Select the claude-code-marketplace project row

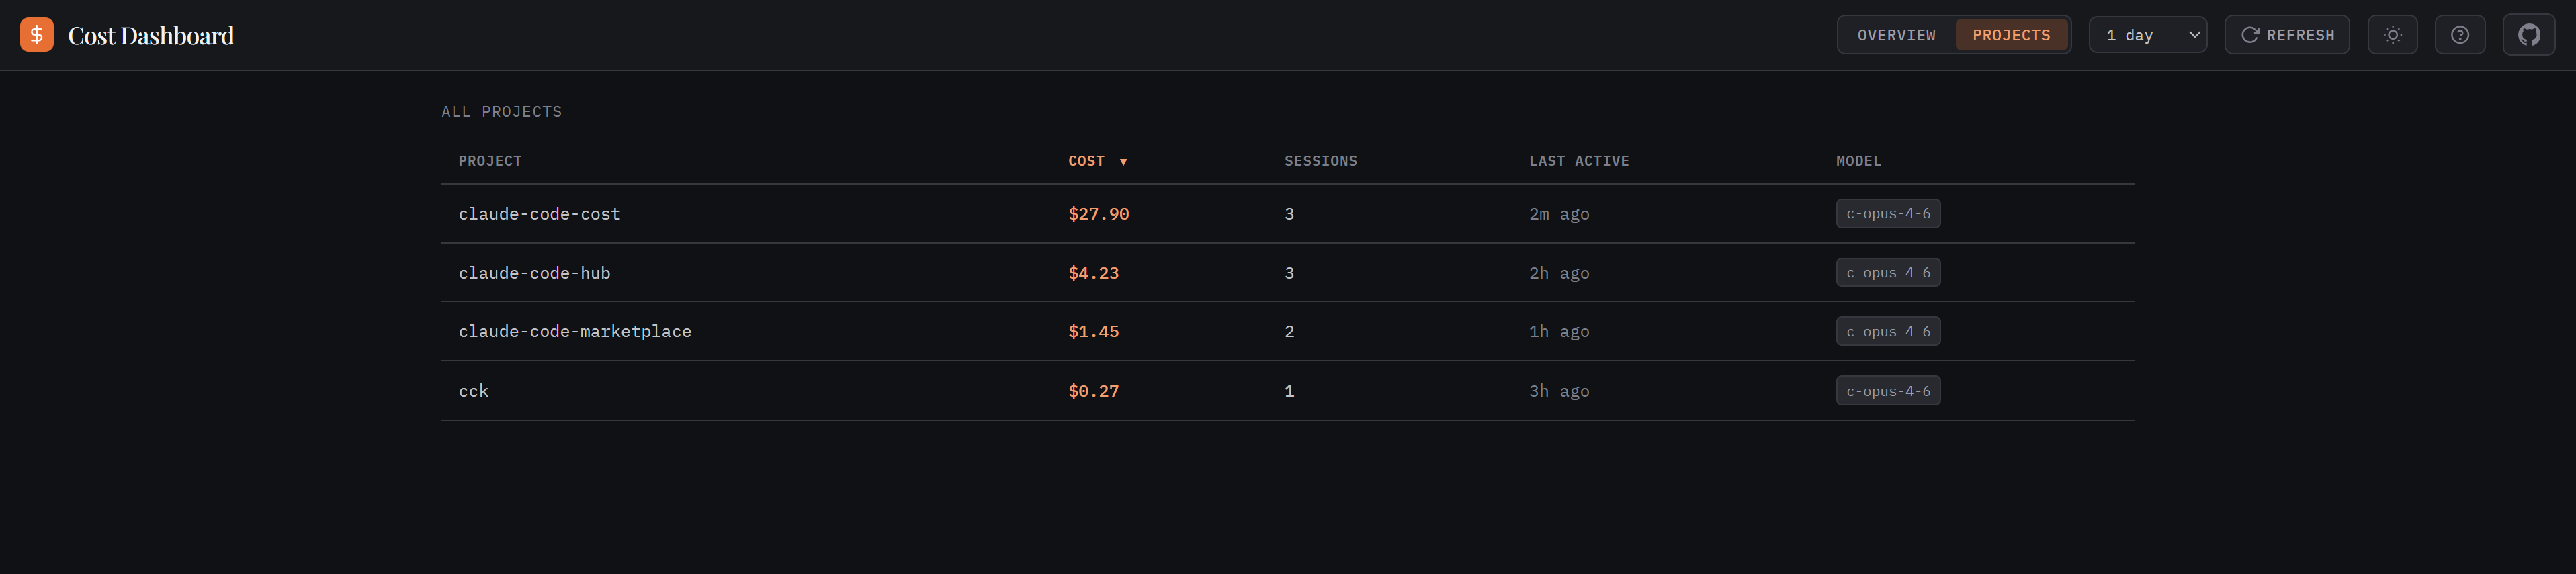pos(574,331)
